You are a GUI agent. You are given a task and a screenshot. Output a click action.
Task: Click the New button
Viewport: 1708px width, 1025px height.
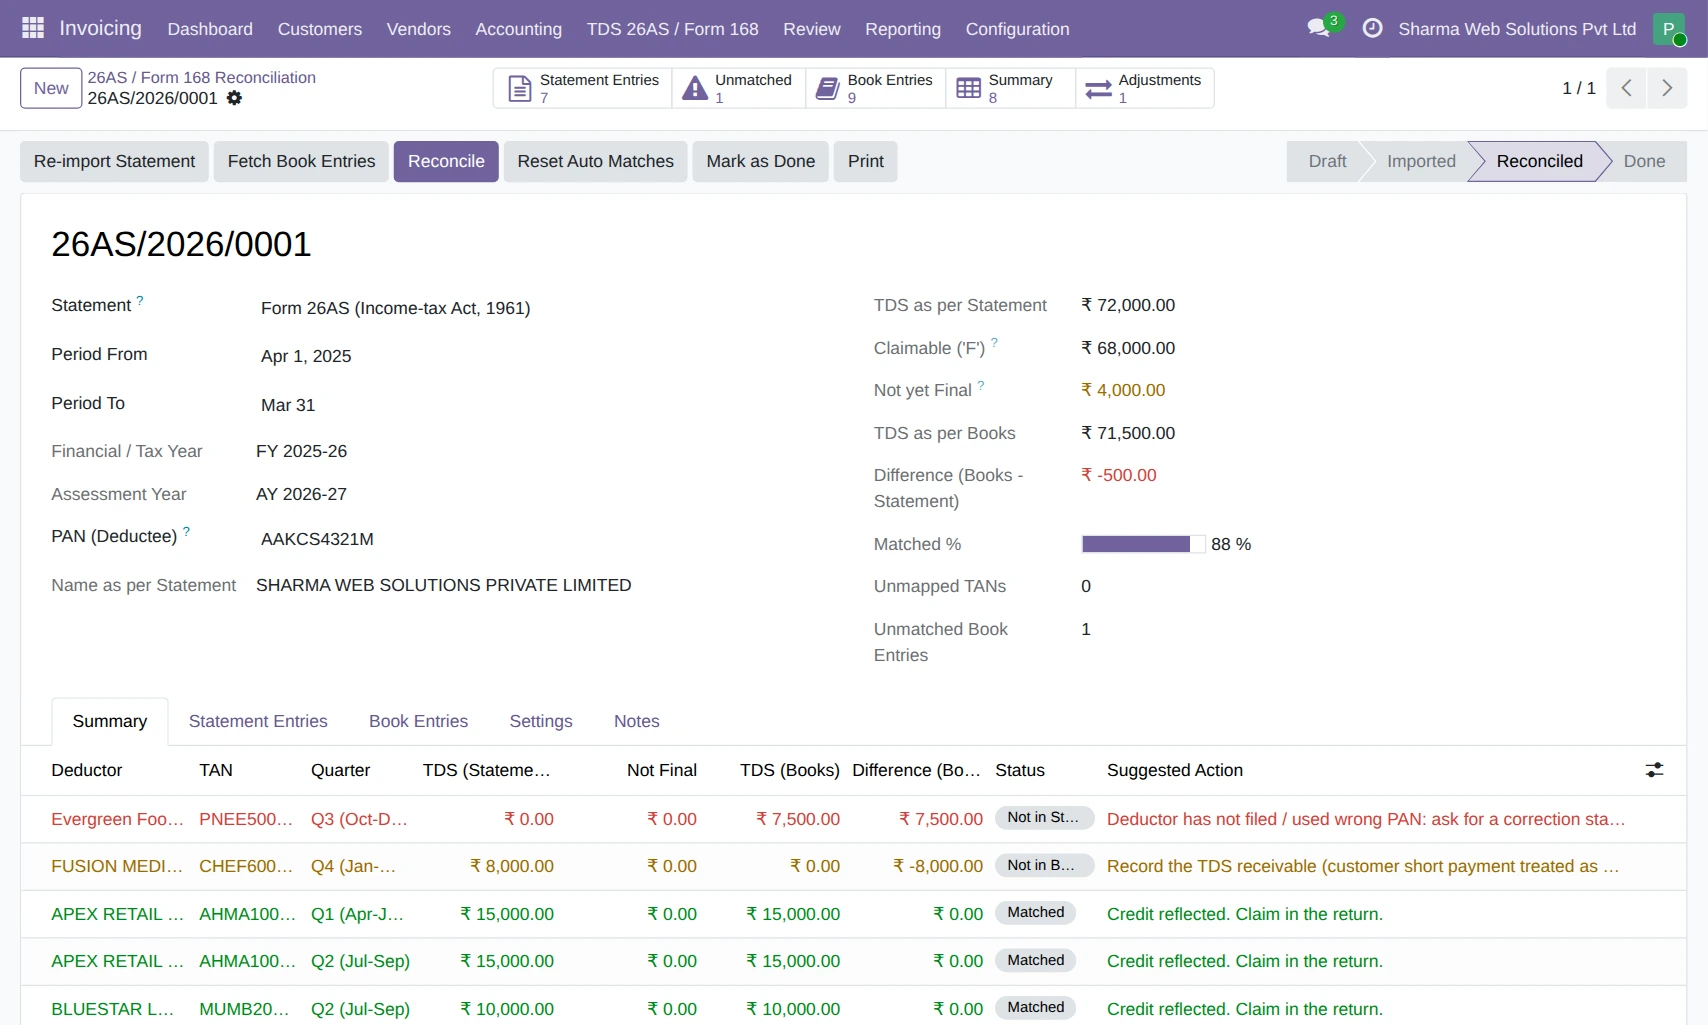coord(51,88)
